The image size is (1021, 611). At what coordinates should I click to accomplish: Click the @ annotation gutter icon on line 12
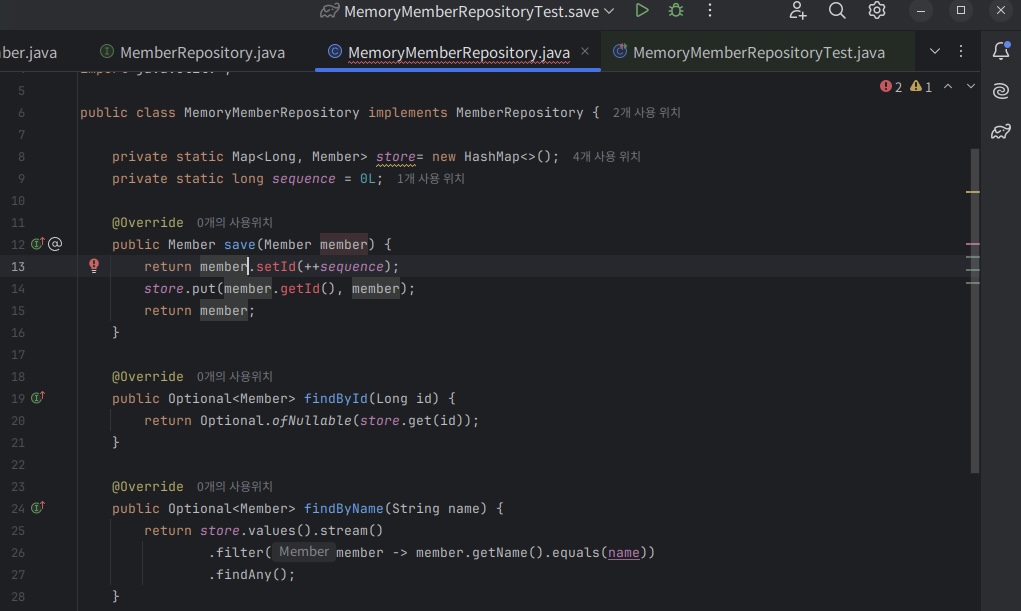point(55,244)
